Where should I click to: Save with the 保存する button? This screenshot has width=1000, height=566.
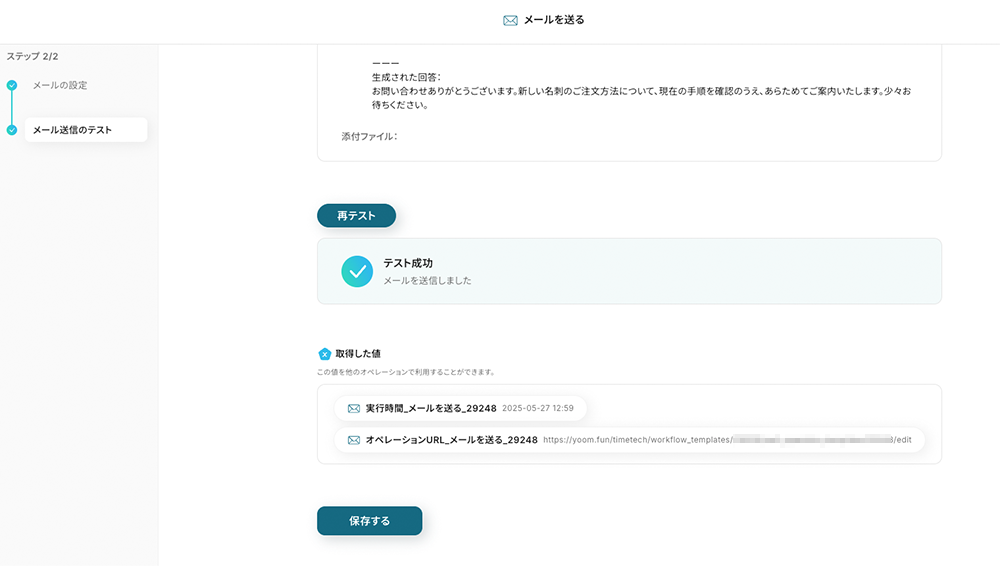[369, 521]
